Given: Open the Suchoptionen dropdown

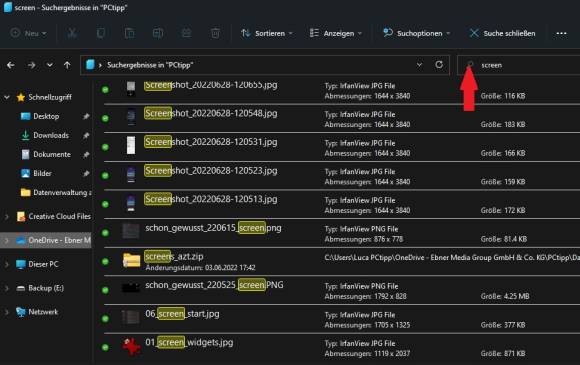Looking at the screenshot, I should tap(417, 33).
